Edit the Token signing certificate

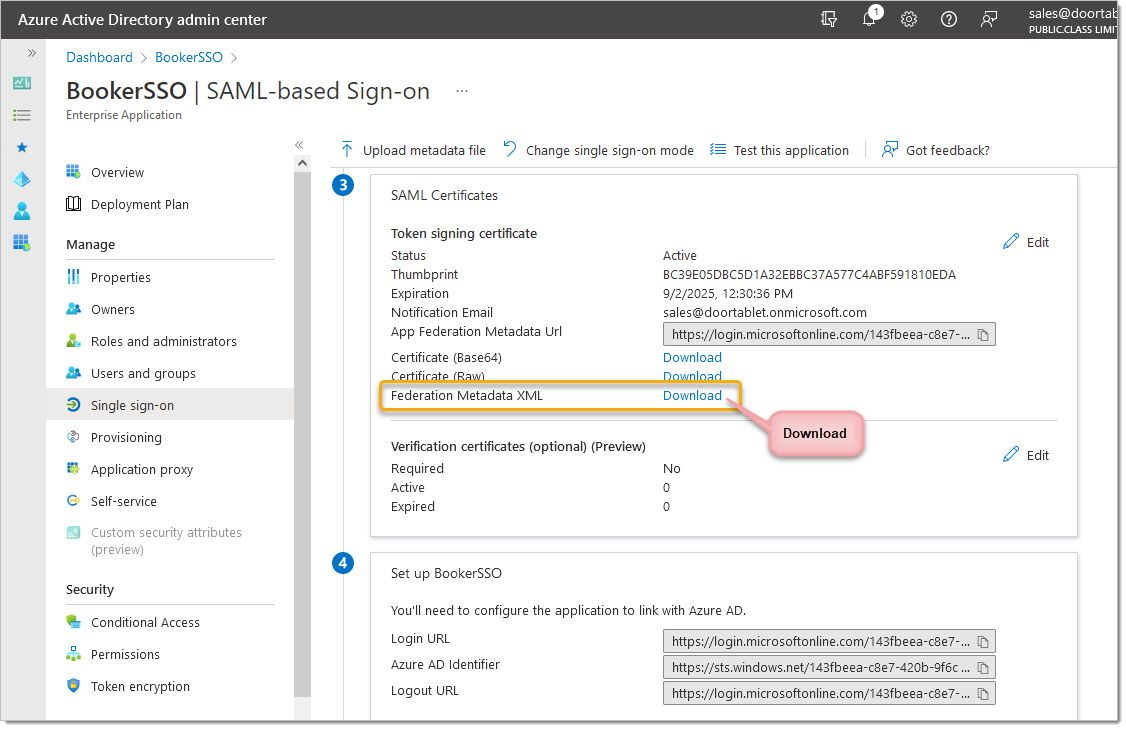[x=1026, y=242]
